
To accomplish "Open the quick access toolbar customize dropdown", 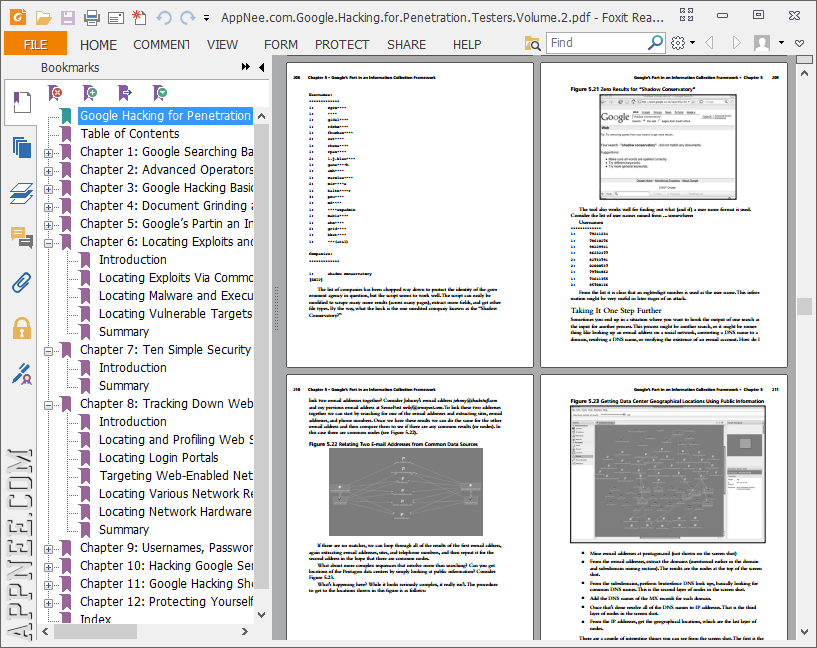I will tap(206, 18).
